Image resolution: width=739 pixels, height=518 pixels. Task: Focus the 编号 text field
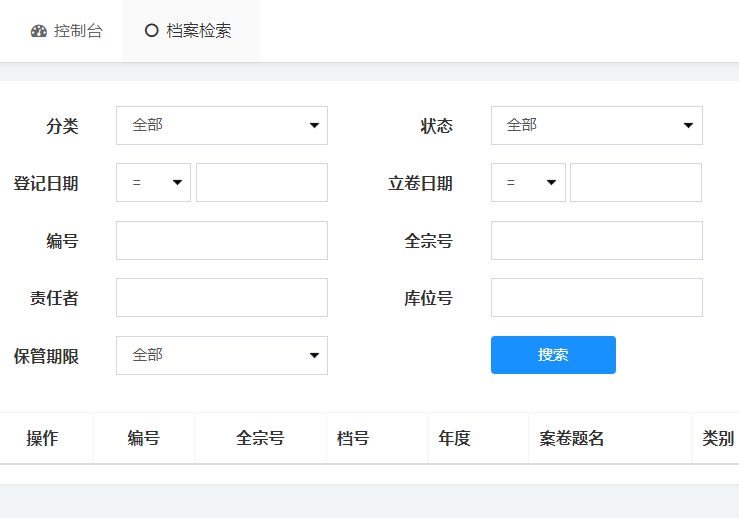pyautogui.click(x=222, y=240)
